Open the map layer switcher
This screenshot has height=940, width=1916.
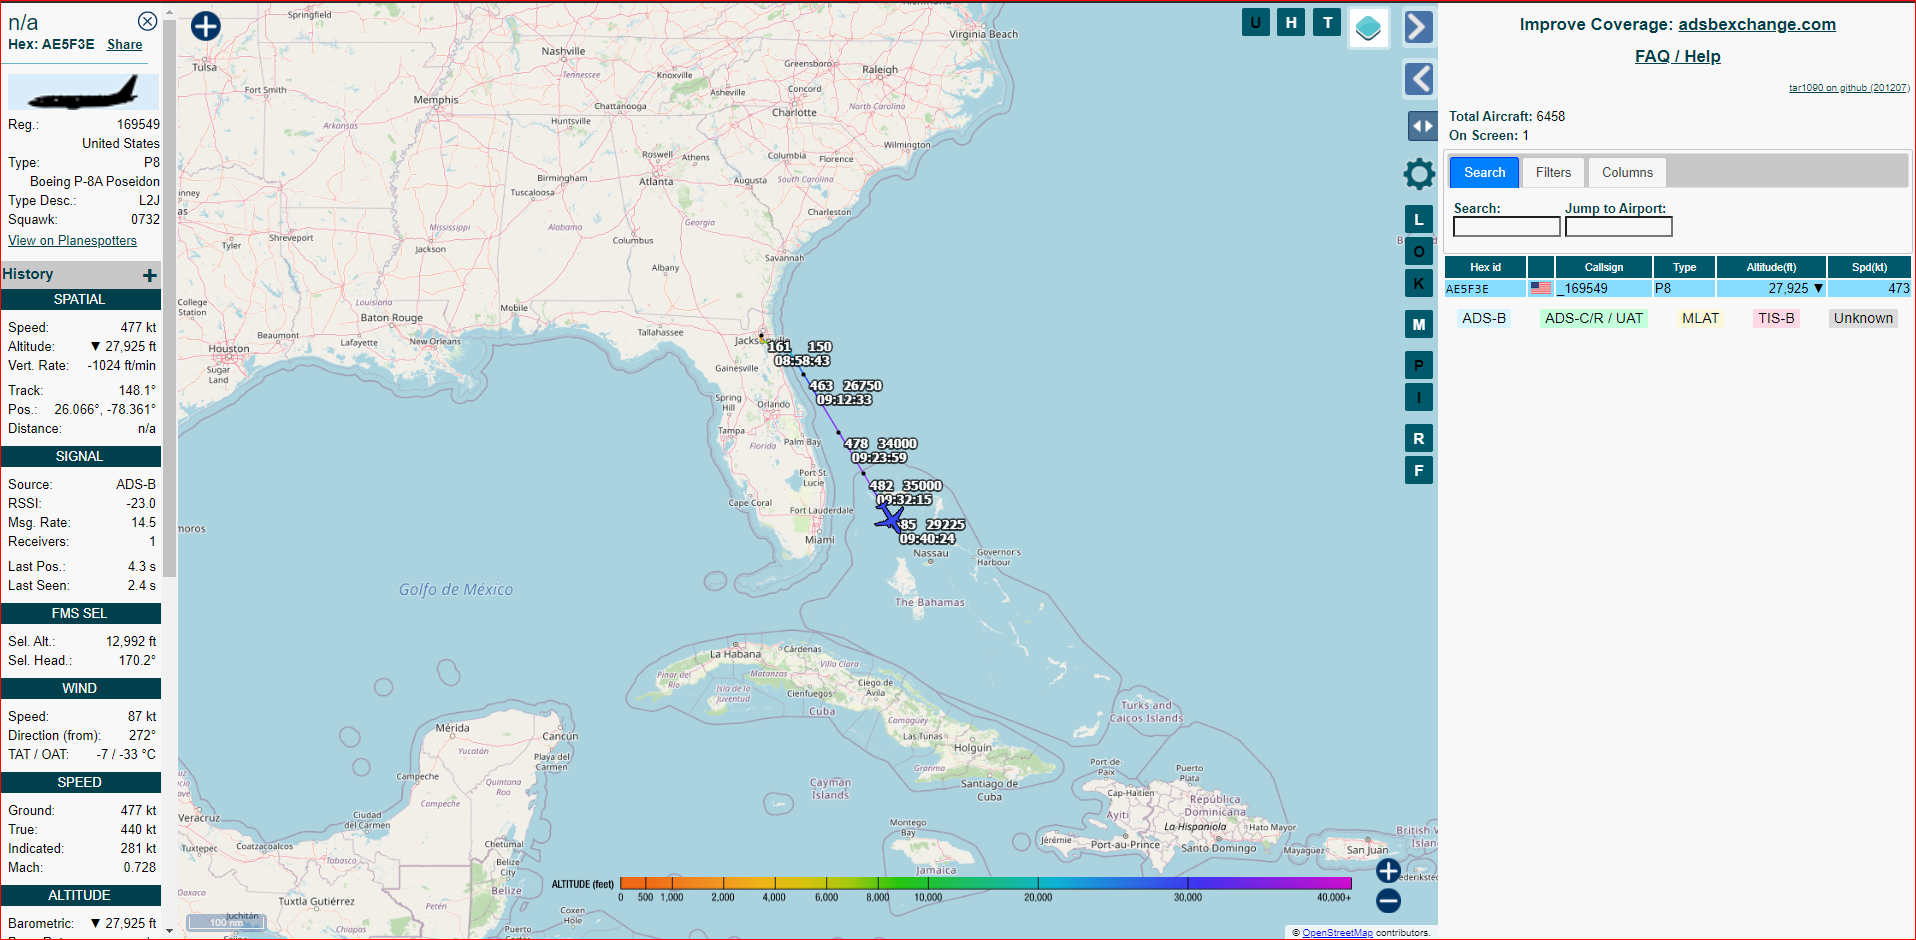(1368, 28)
